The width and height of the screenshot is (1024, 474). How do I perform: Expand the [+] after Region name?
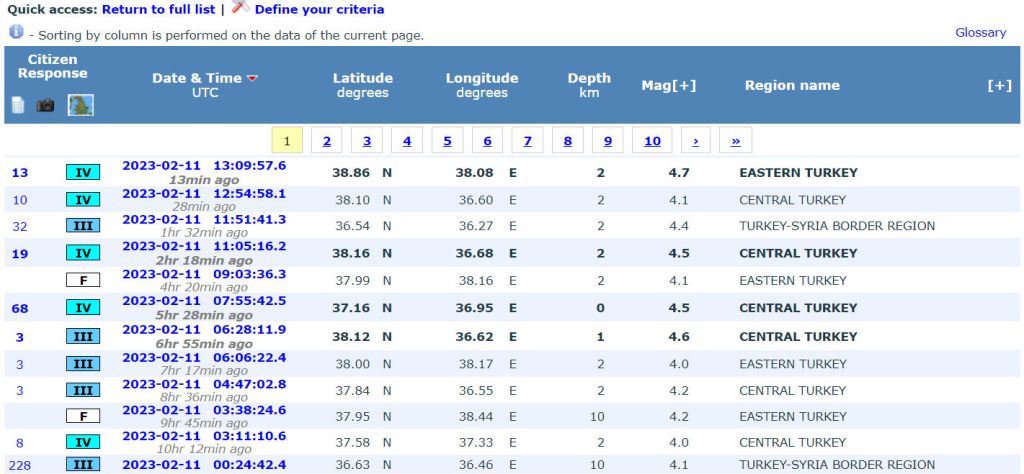tap(999, 86)
